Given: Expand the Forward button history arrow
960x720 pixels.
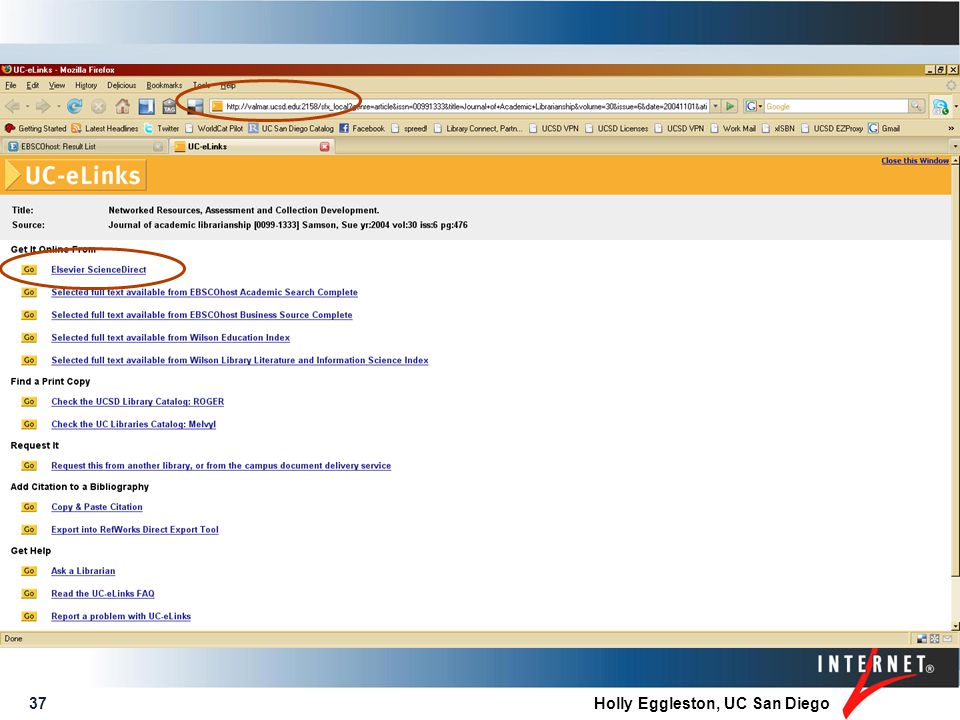Looking at the screenshot, I should click(x=58, y=107).
